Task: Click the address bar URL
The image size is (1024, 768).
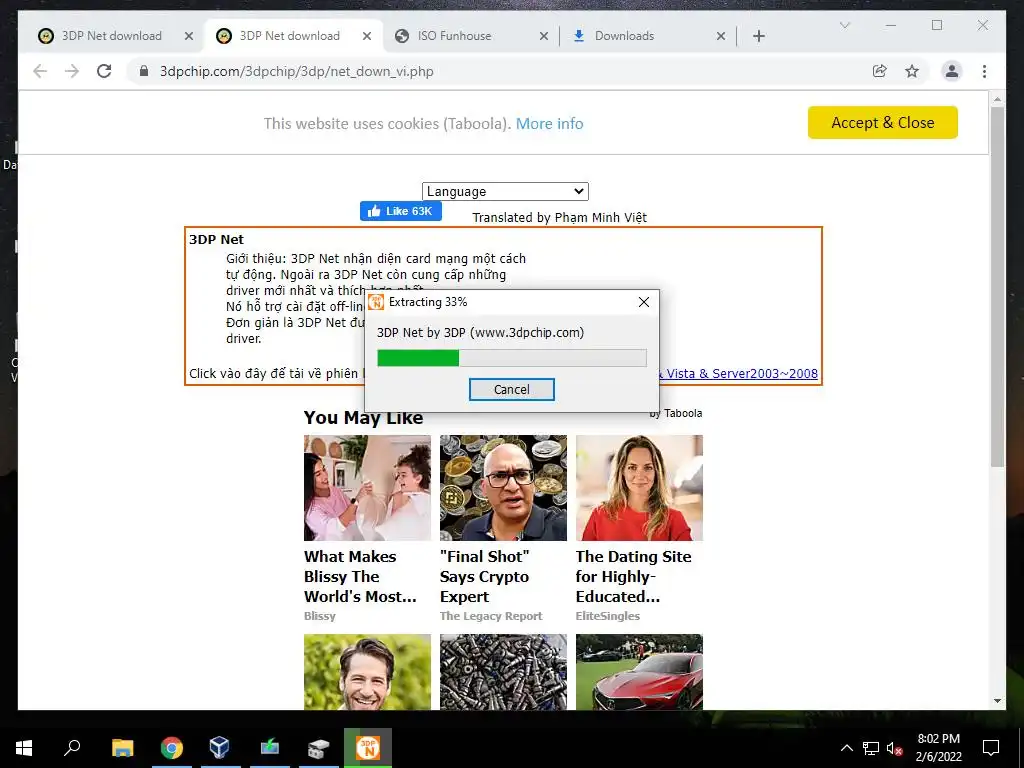Action: (x=296, y=71)
